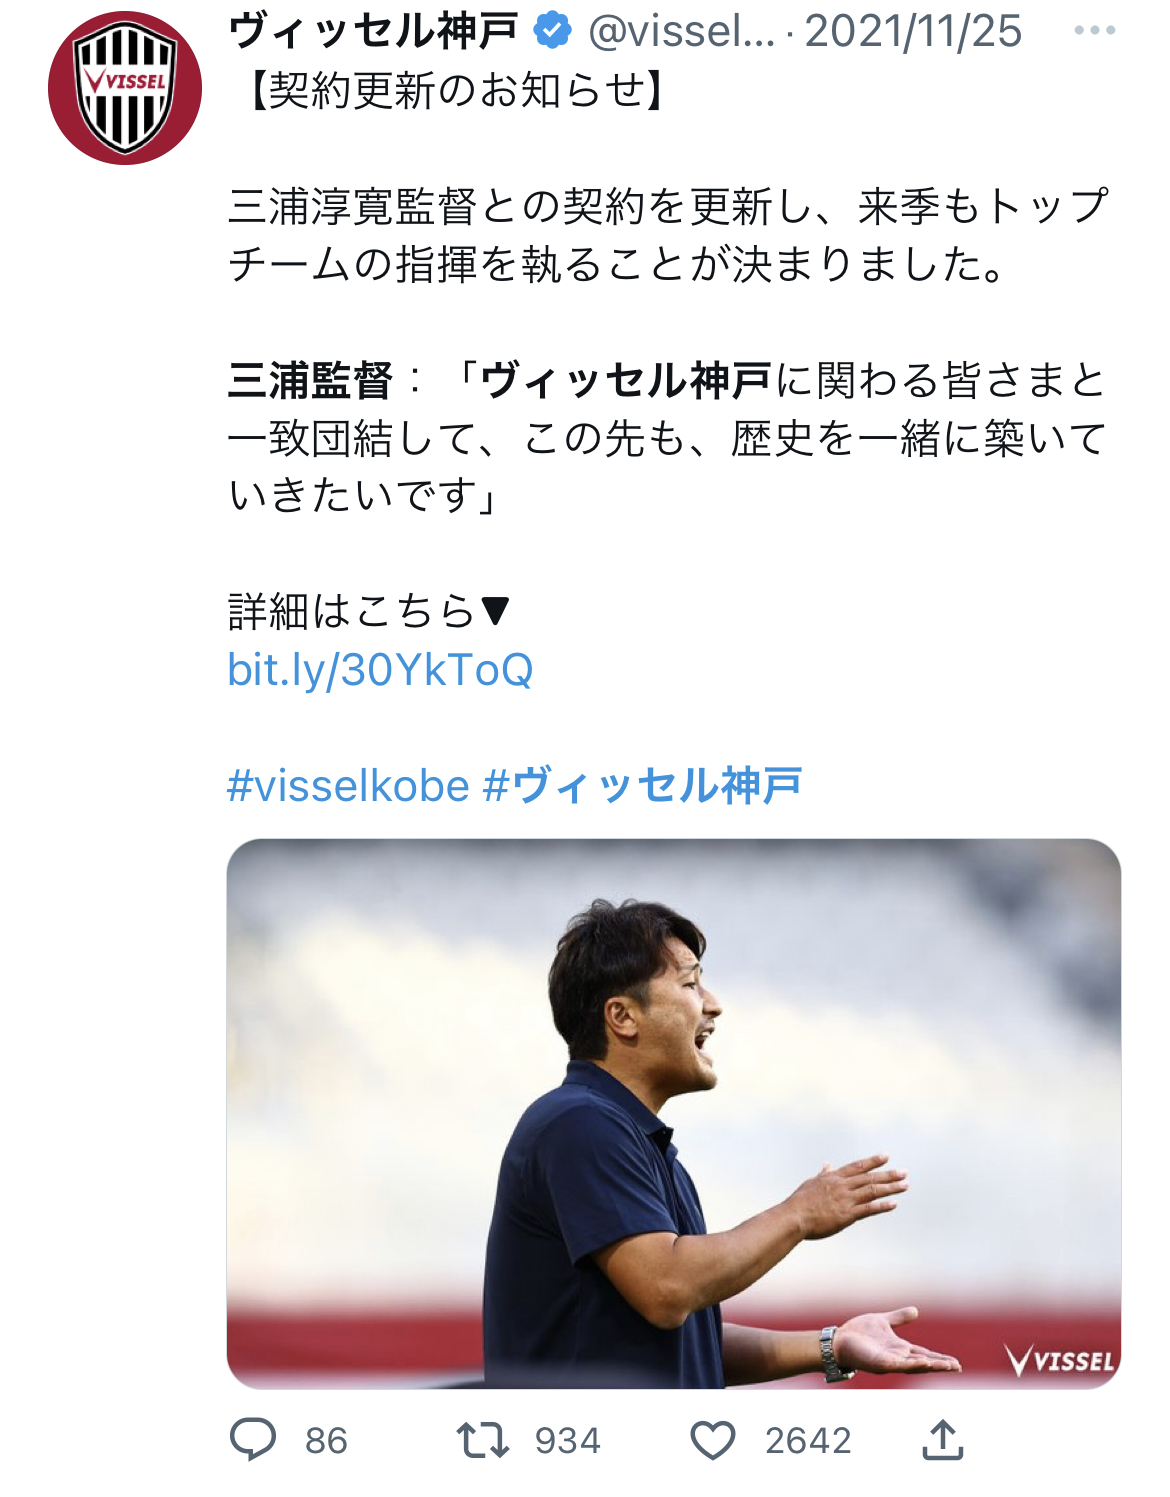Tap the retweet arrows icon
Image resolution: width=1170 pixels, height=1497 pixels.
point(483,1440)
